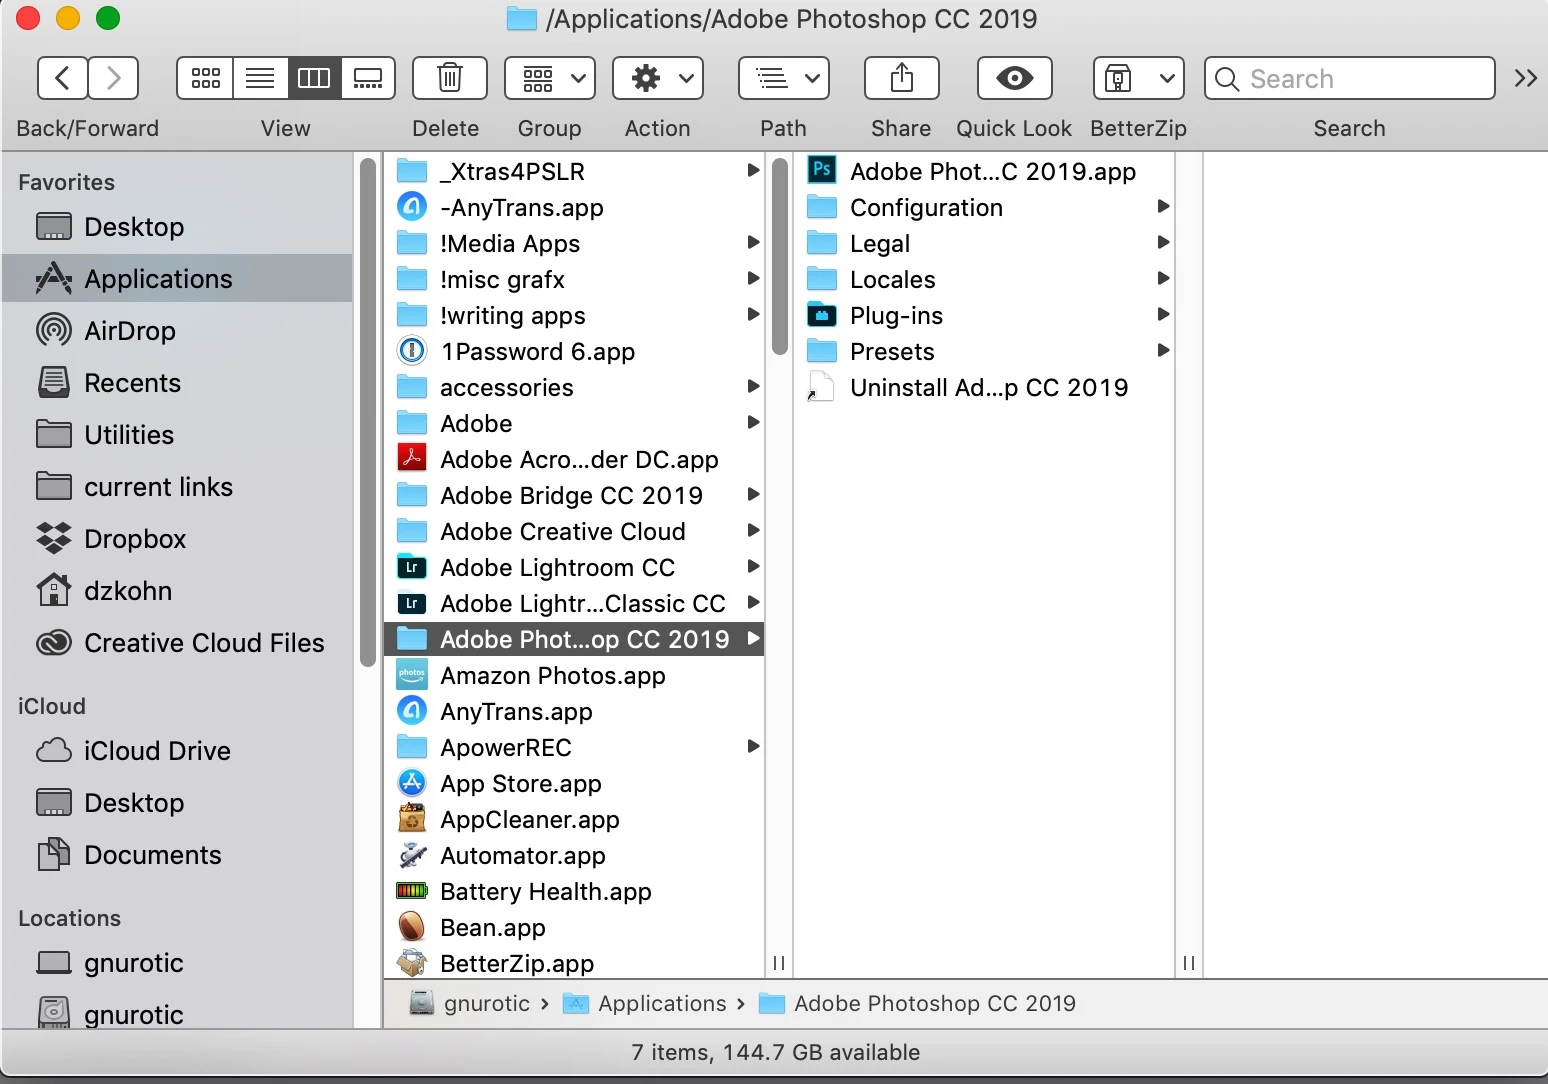The image size is (1548, 1084).
Task: Select Automator.app
Action: 574,856
